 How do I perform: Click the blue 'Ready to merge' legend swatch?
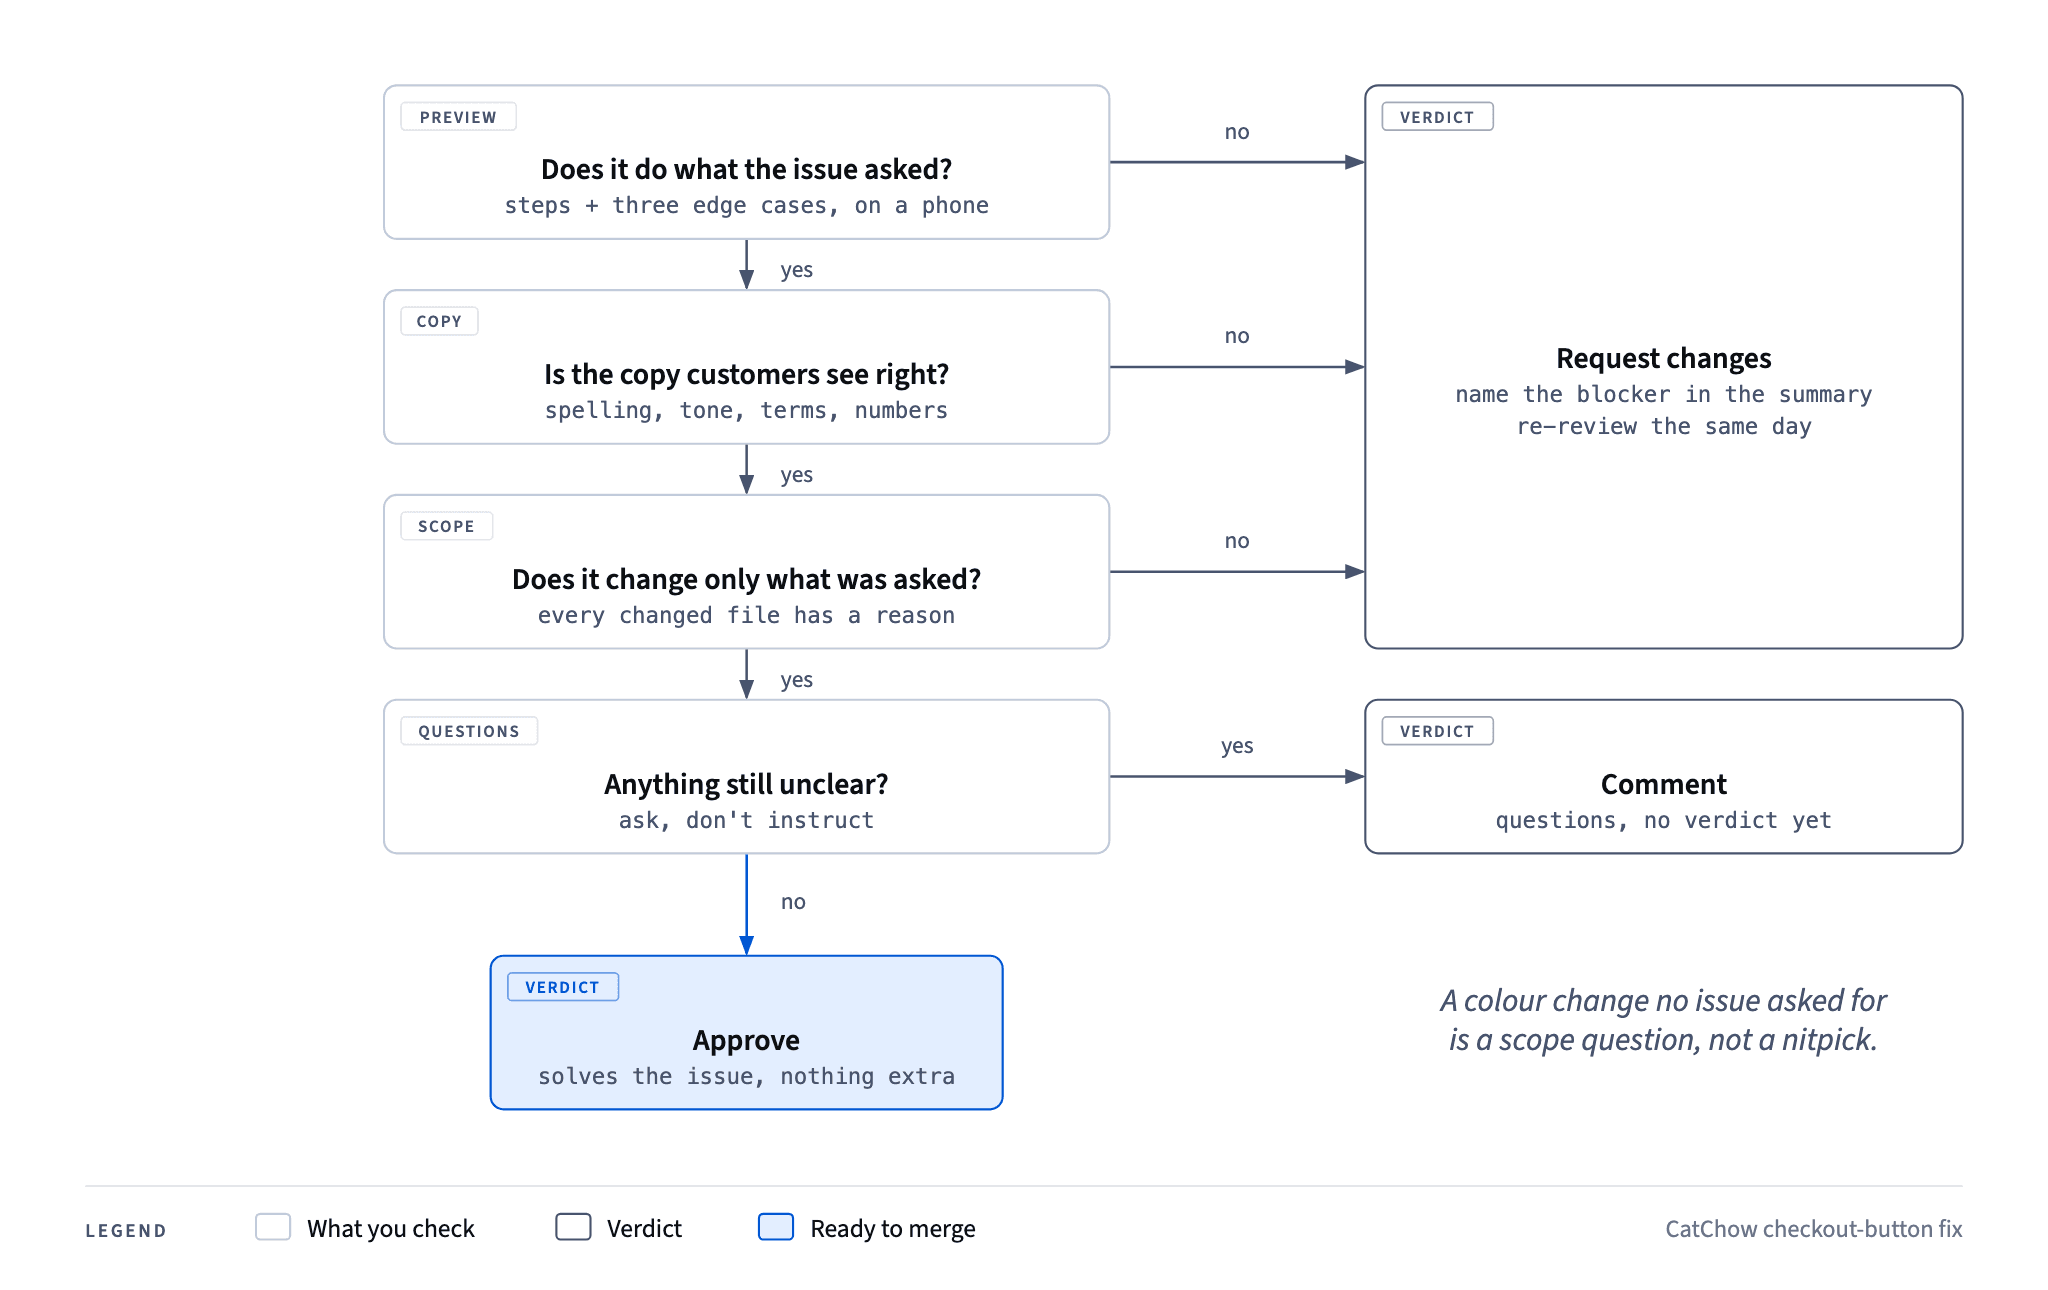tap(776, 1227)
